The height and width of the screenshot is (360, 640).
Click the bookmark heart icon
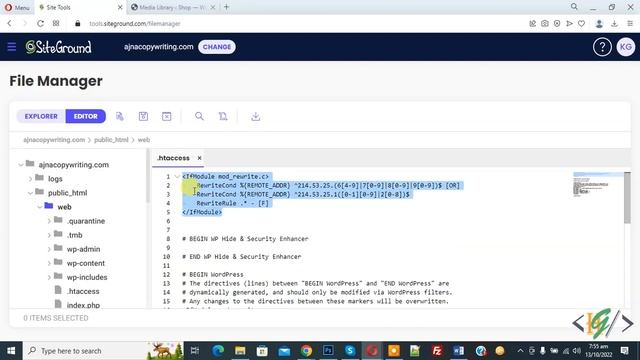click(581, 24)
